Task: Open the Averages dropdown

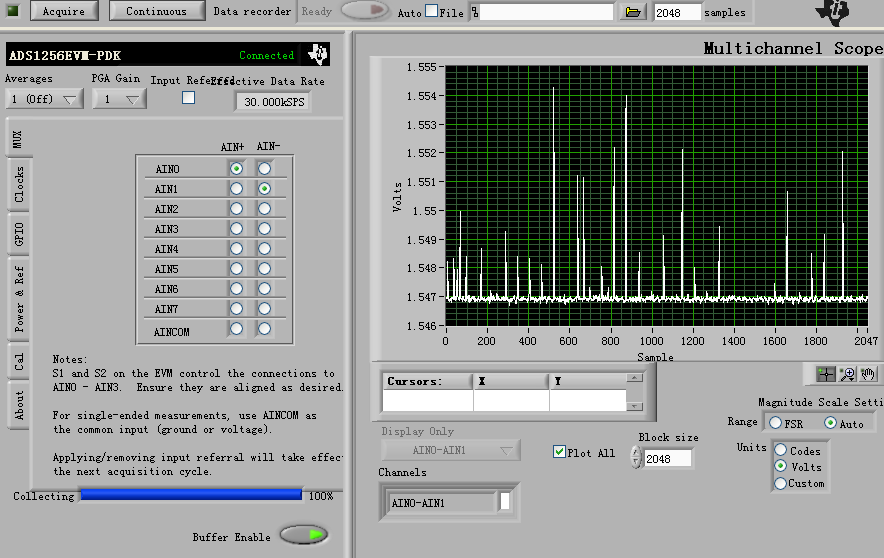Action: (44, 99)
